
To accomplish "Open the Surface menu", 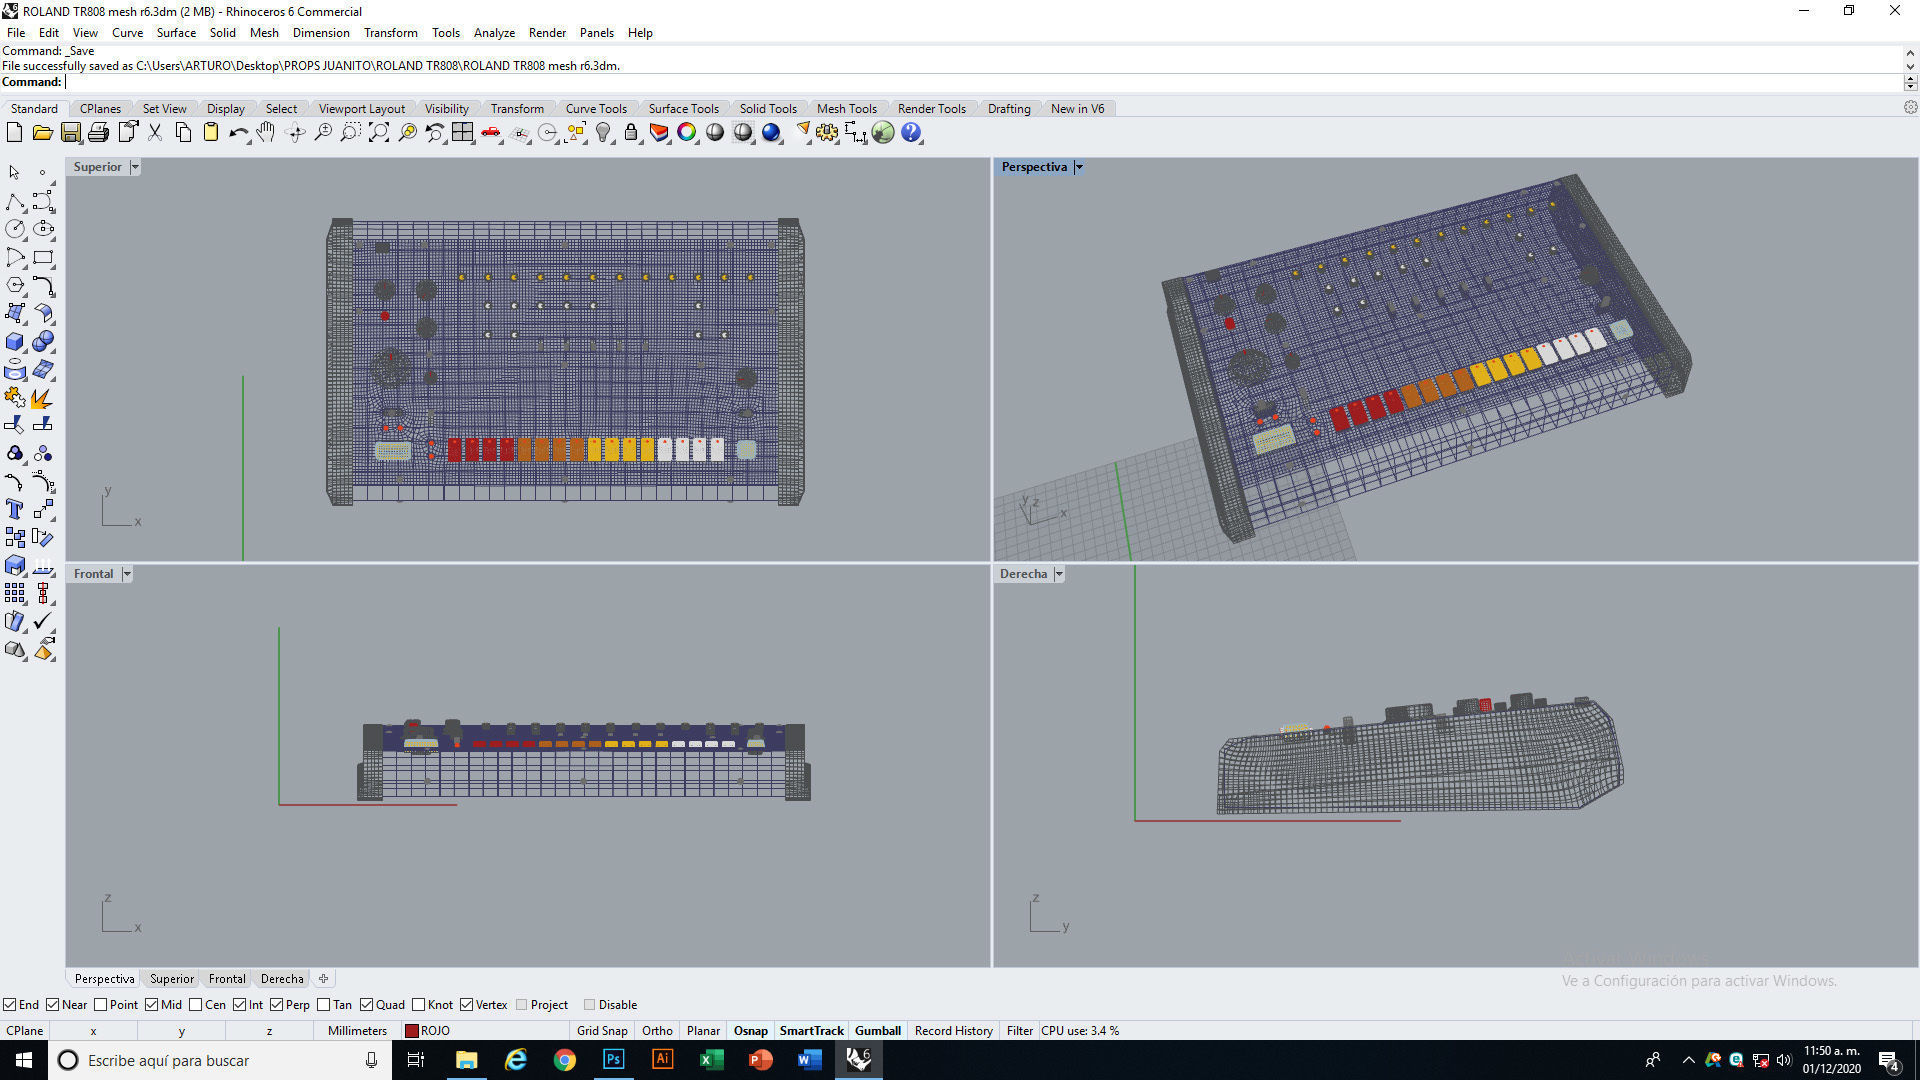I will click(x=176, y=33).
